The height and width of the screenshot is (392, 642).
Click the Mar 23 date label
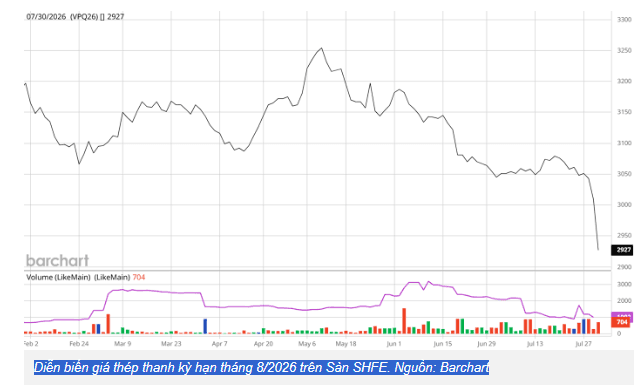click(x=171, y=344)
